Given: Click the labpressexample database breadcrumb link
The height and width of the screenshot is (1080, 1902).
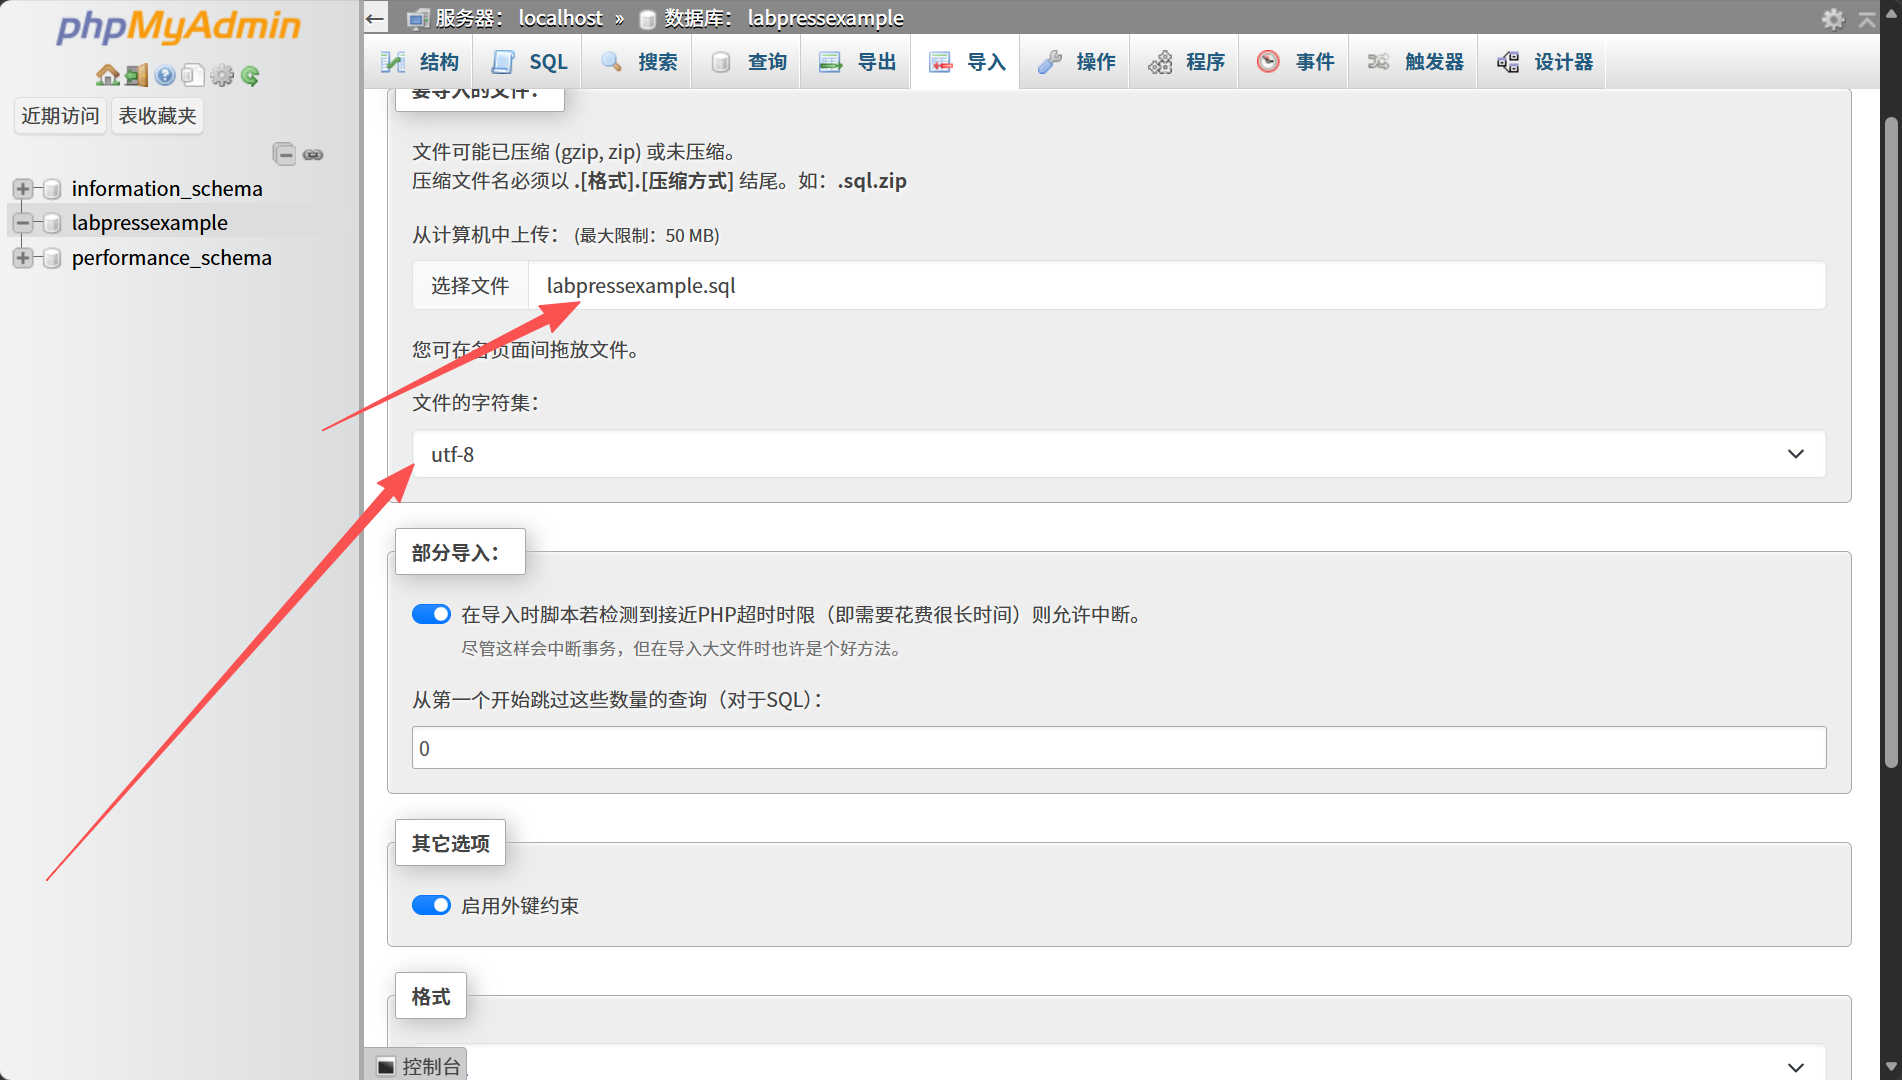Looking at the screenshot, I should (x=825, y=18).
